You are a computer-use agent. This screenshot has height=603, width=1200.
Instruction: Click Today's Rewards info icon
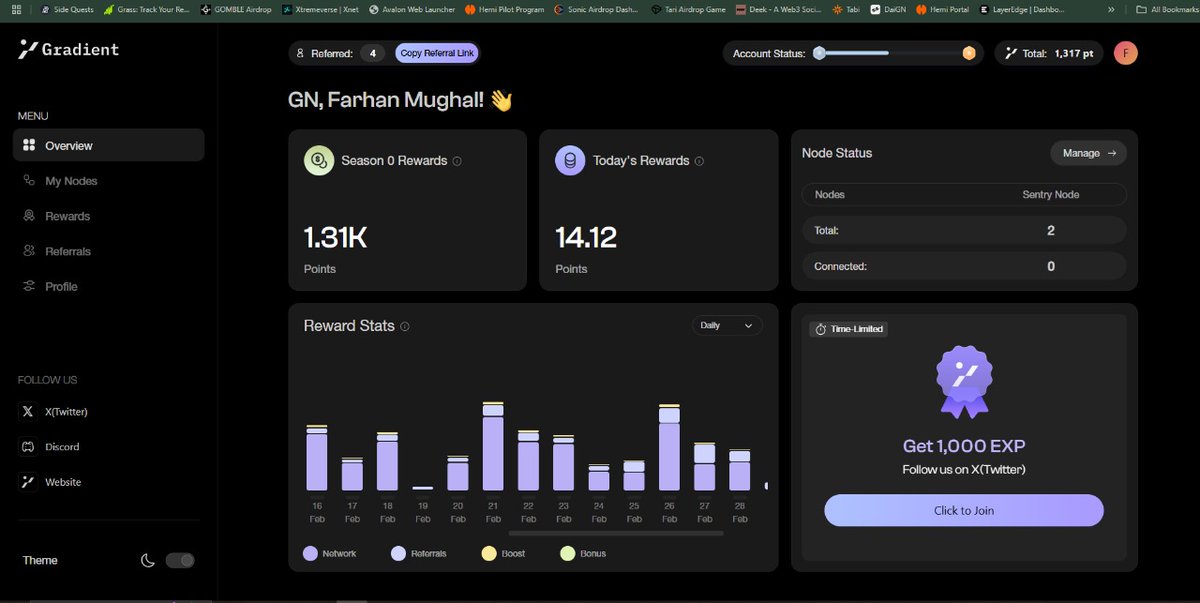coord(699,161)
